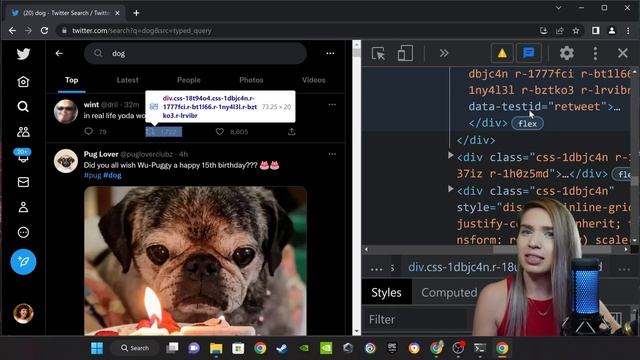
Task: Select div.css-1dbjc4n breadcrumb in DevTools
Action: (464, 267)
